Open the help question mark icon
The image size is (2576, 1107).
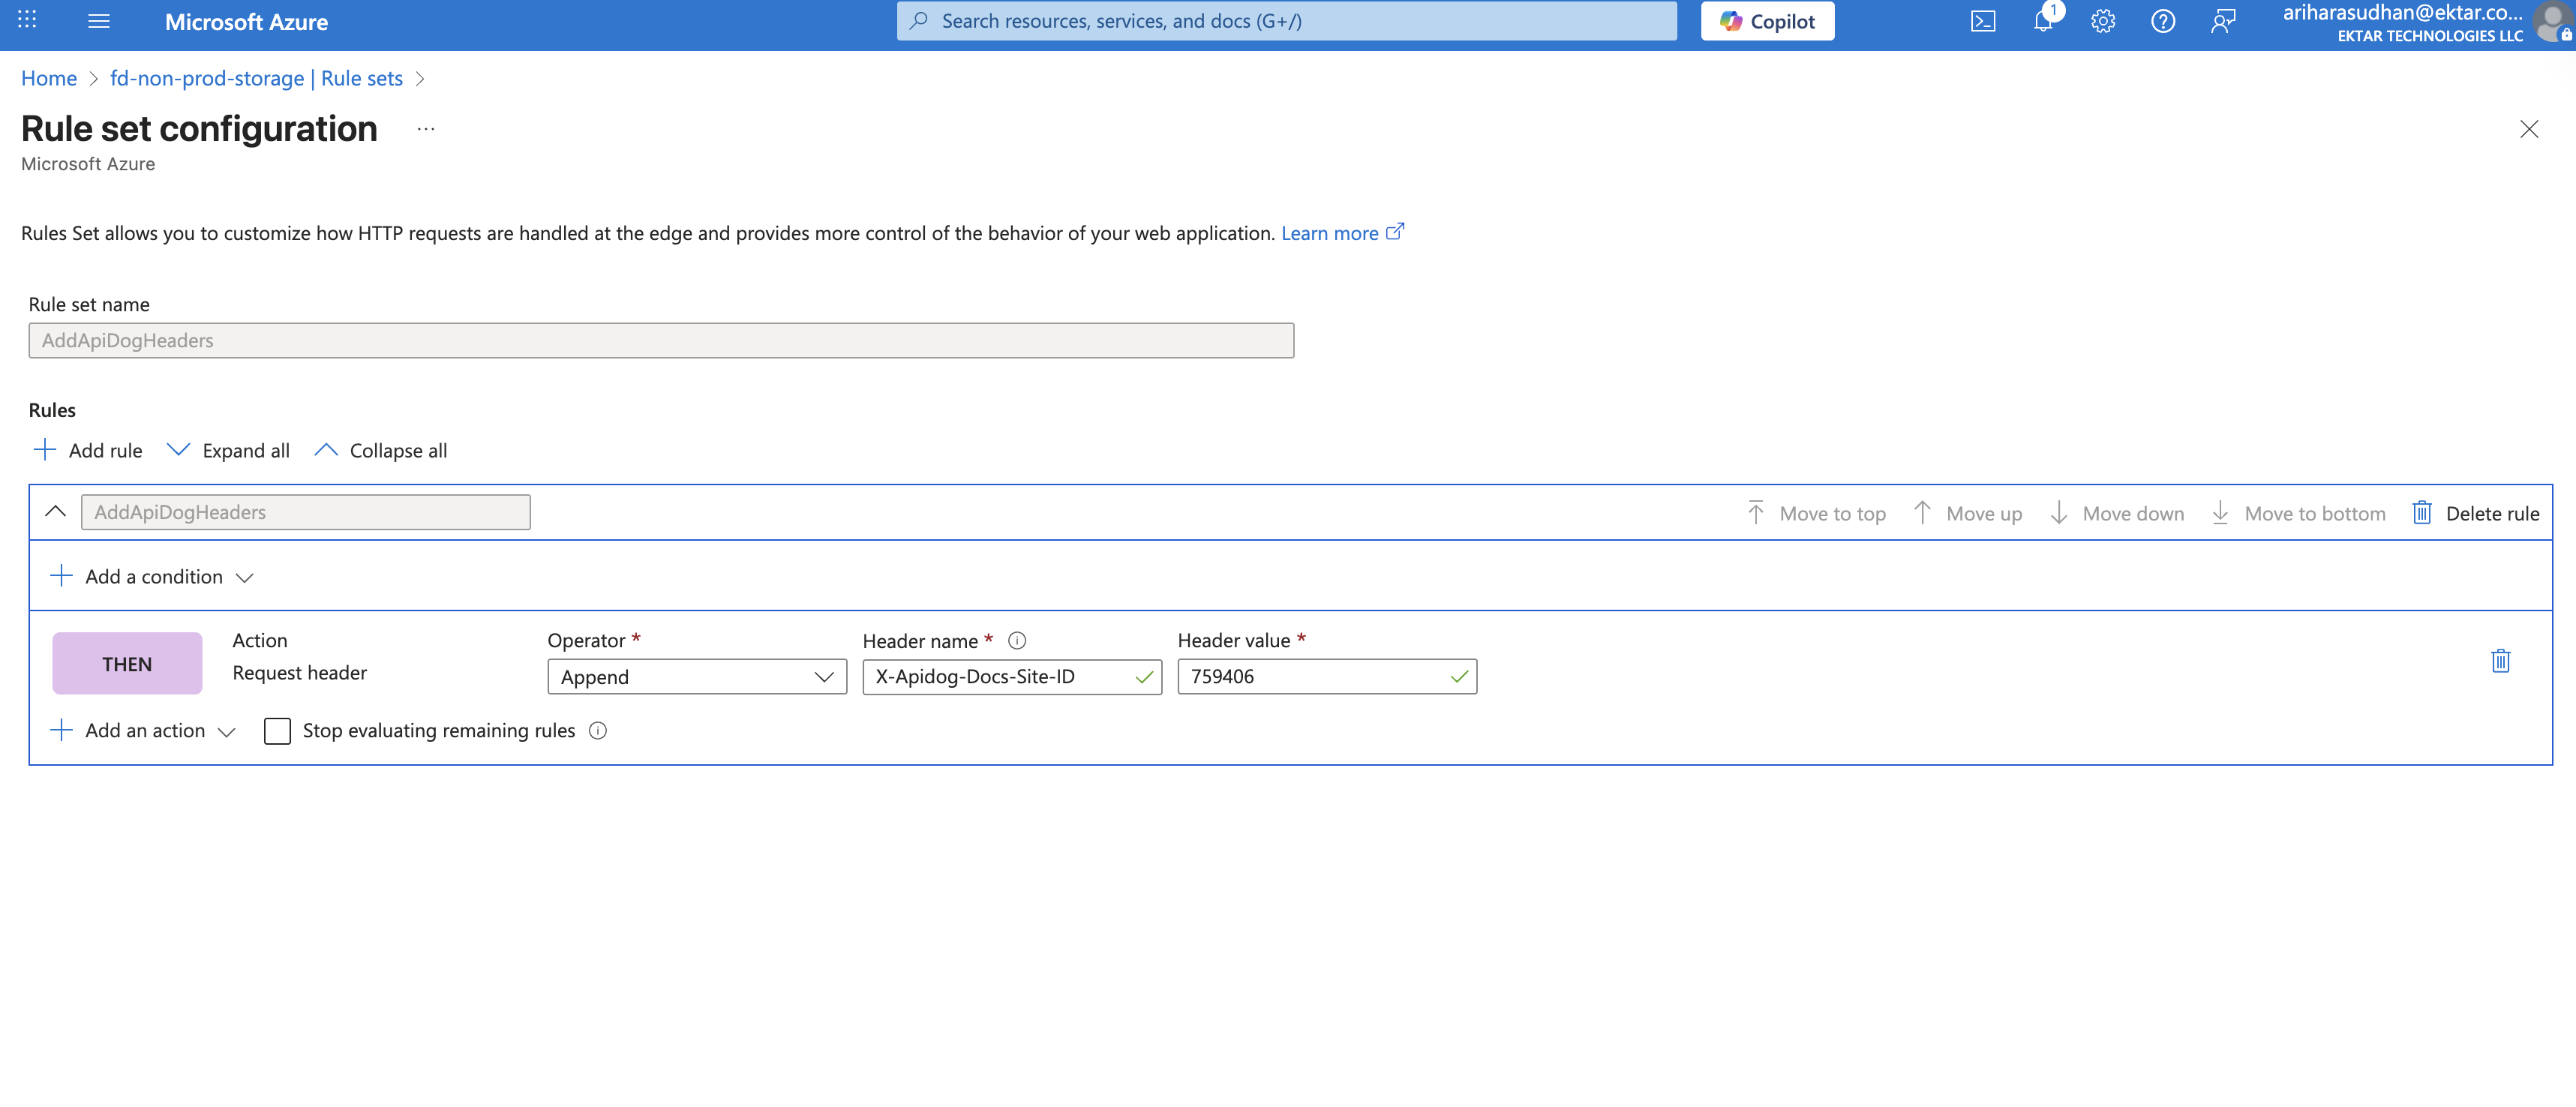(x=2162, y=21)
